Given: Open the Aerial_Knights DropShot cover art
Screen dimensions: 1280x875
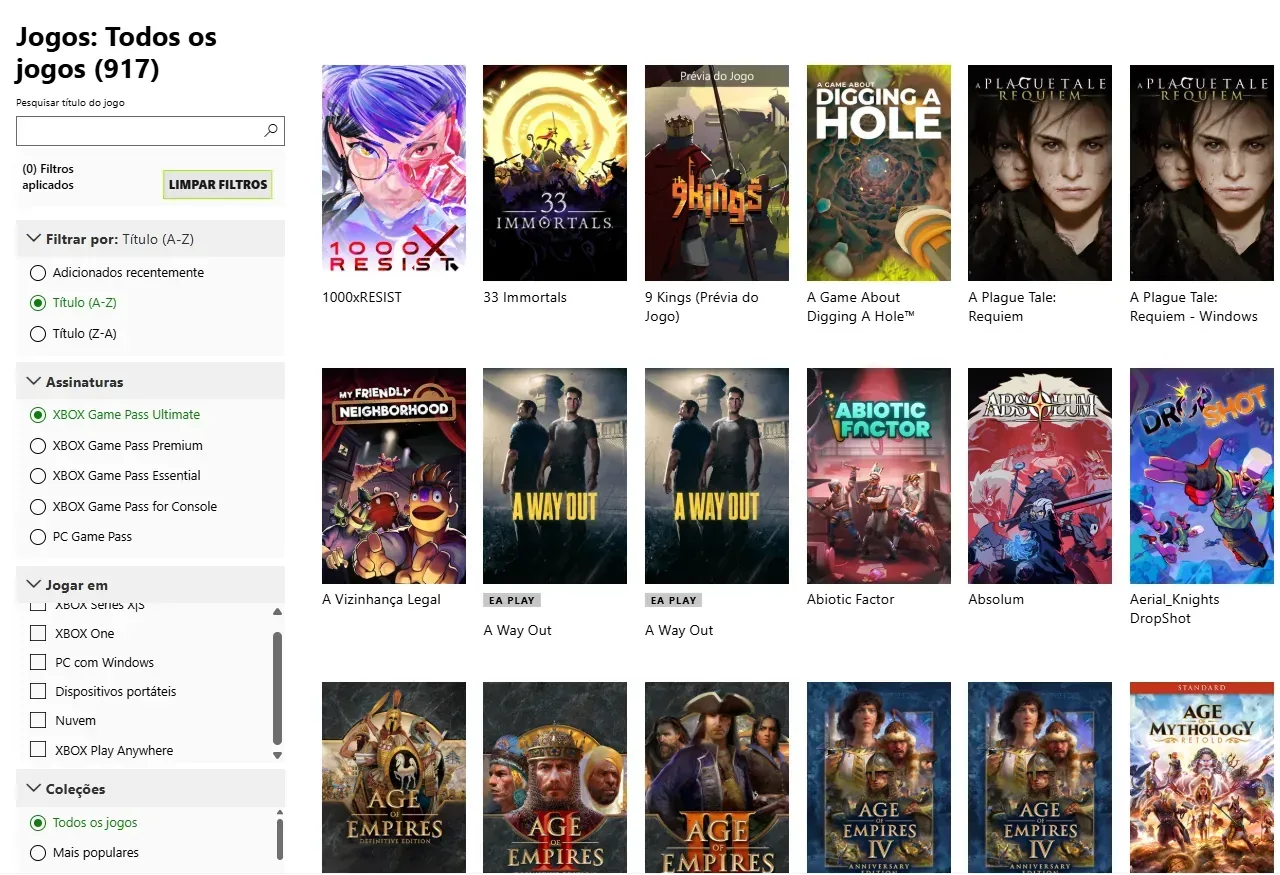Looking at the screenshot, I should point(1202,476).
